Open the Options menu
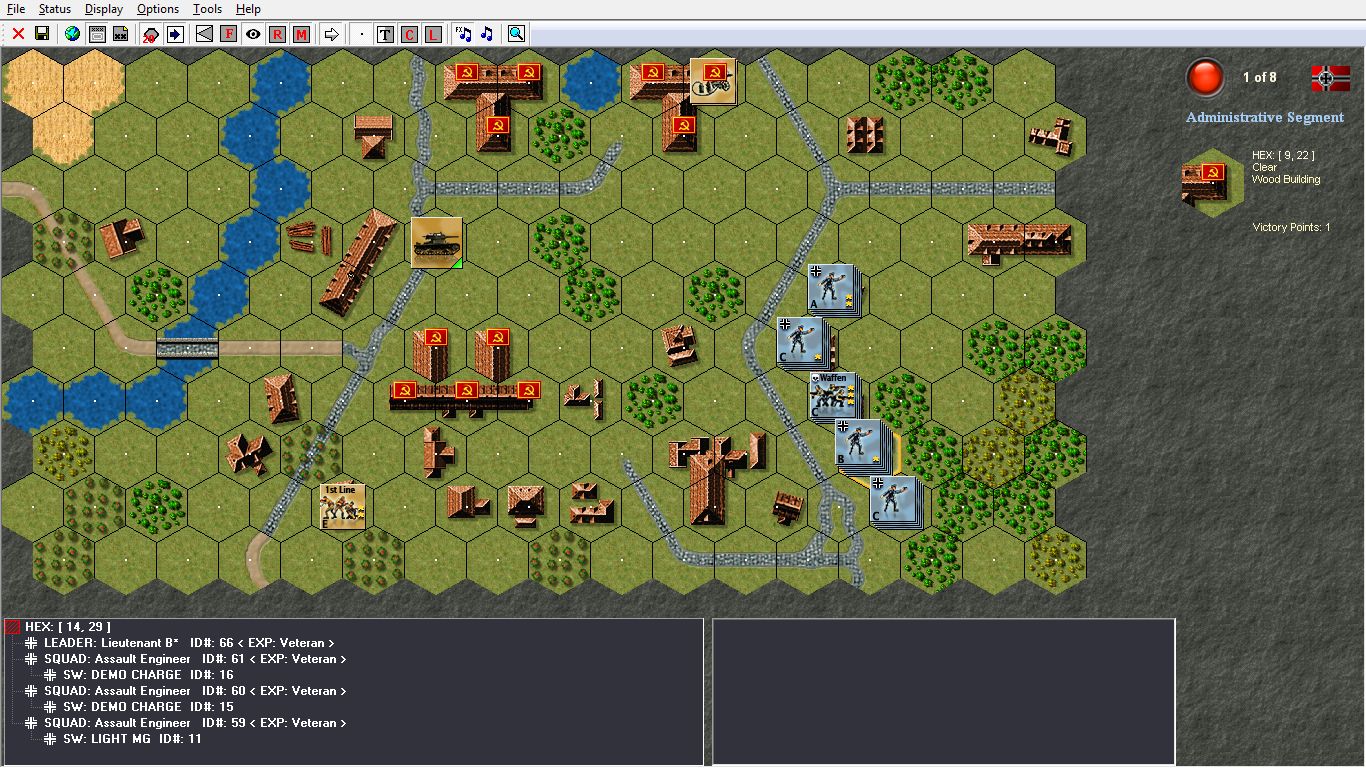The image size is (1366, 768). [x=158, y=9]
